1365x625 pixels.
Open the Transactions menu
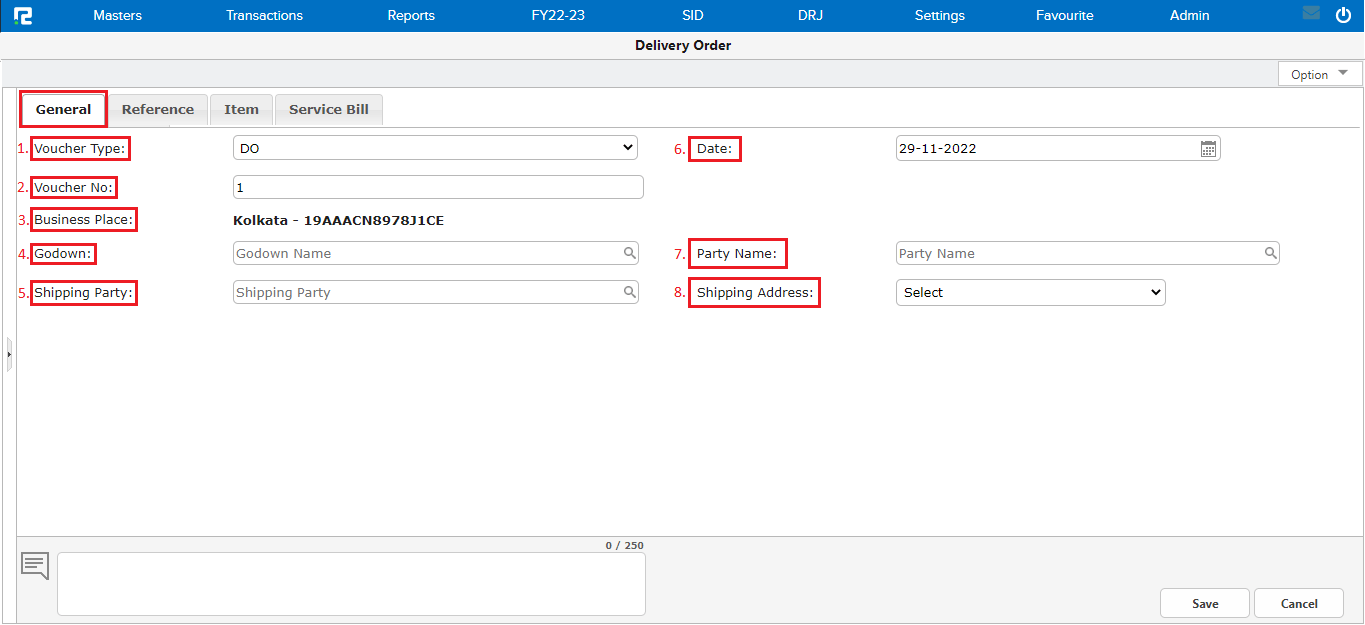tap(264, 16)
